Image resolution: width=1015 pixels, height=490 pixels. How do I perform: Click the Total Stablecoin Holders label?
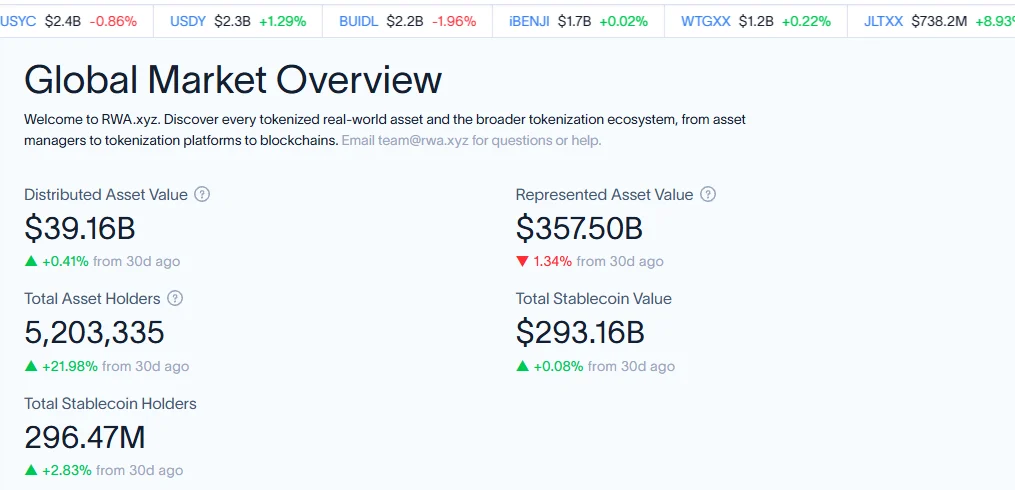pyautogui.click(x=110, y=403)
